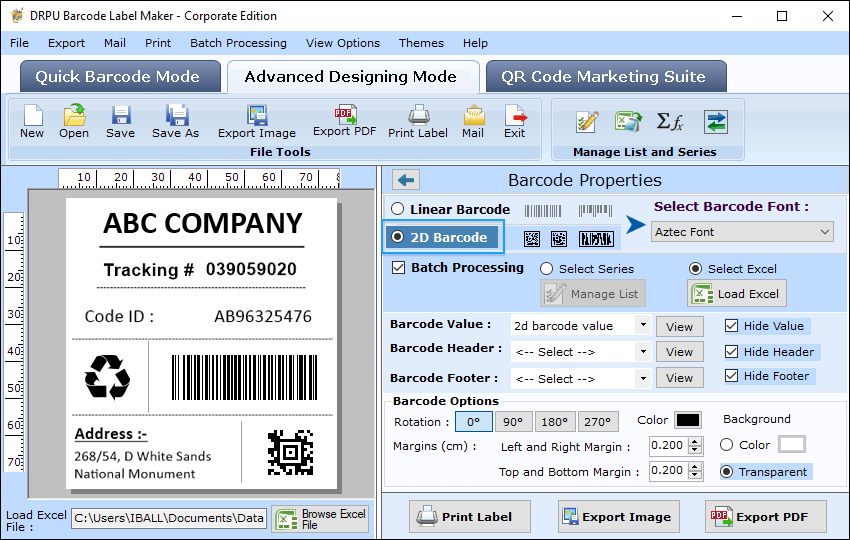The image size is (850, 540).
Task: Click the Save icon in File Tools
Action: click(x=120, y=115)
